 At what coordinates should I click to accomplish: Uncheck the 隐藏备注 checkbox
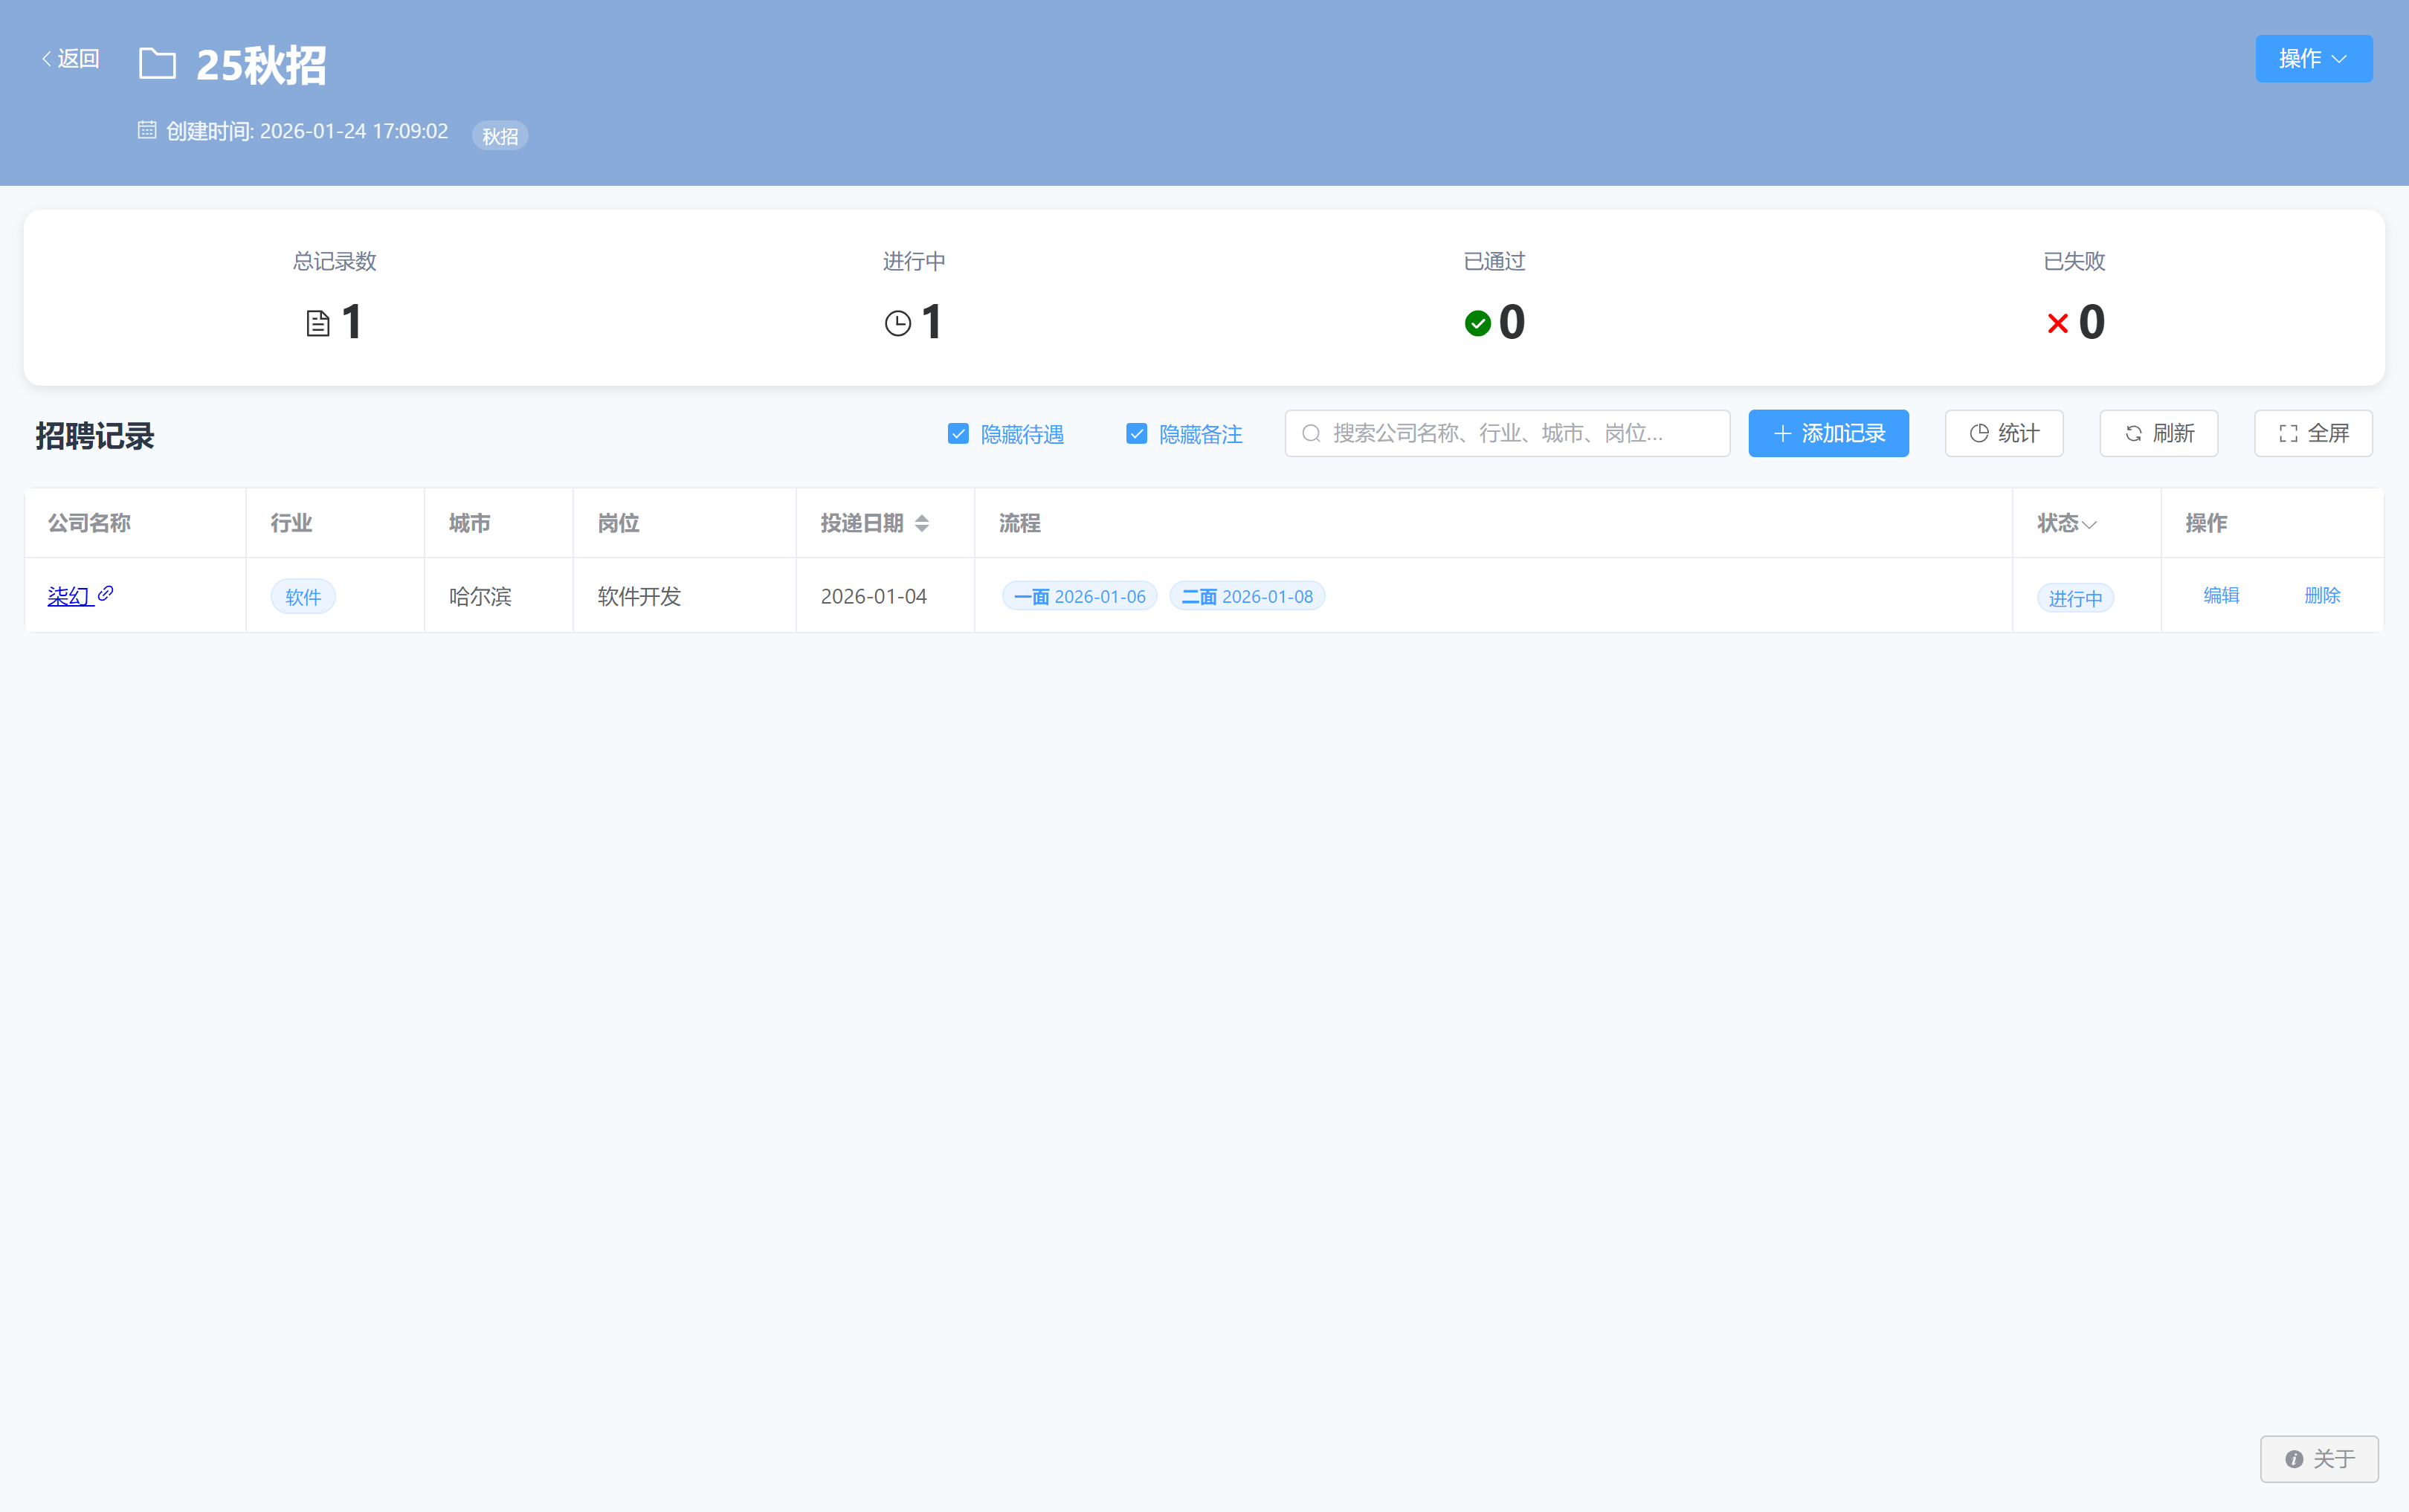pos(1136,433)
